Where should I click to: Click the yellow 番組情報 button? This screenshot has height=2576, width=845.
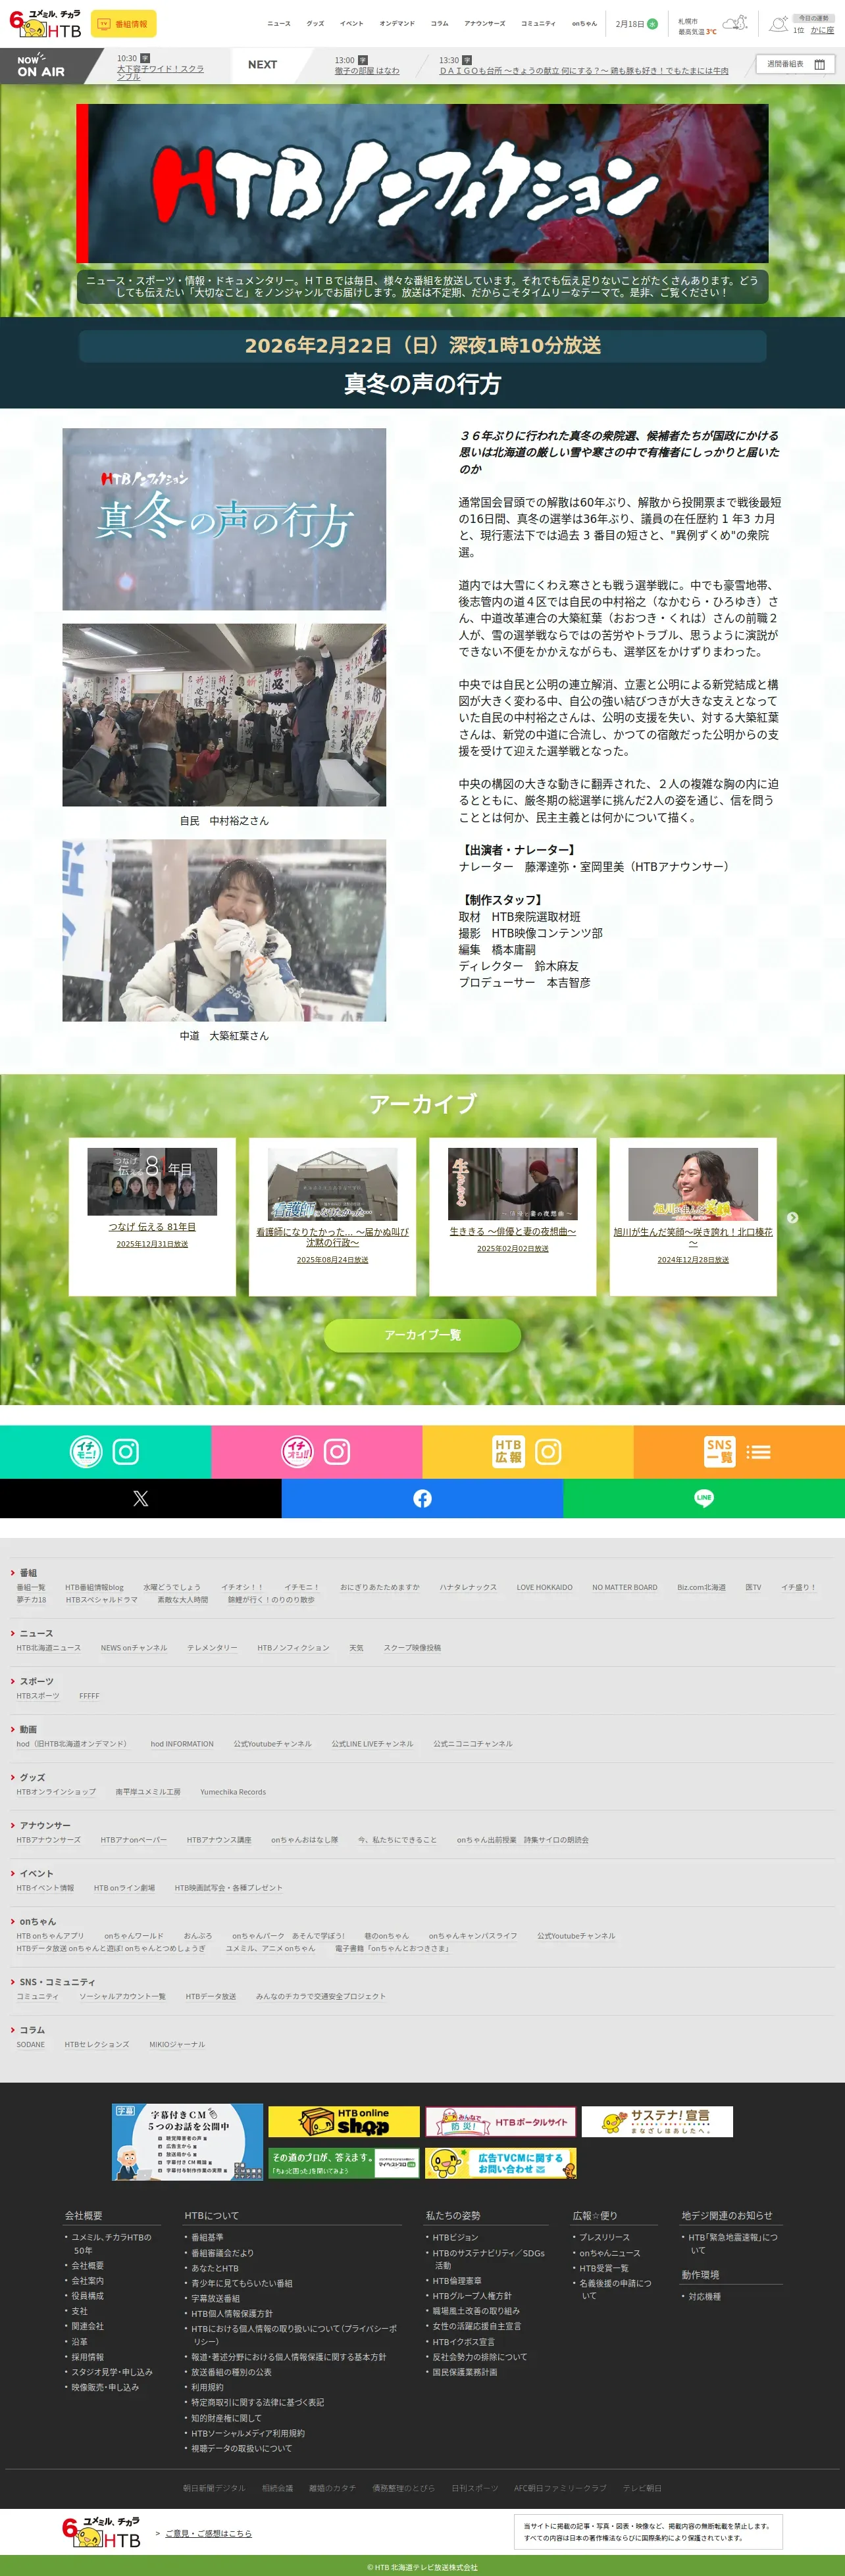point(123,23)
